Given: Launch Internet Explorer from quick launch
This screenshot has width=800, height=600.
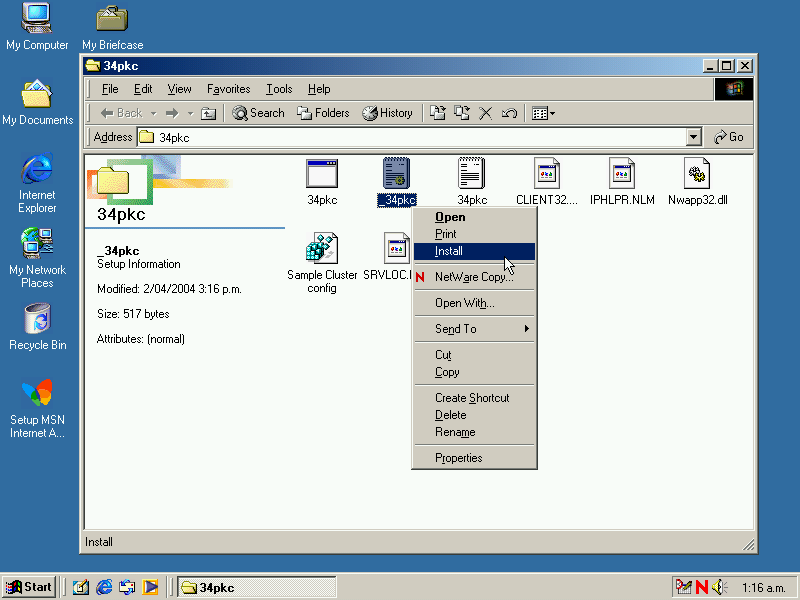Looking at the screenshot, I should [104, 587].
